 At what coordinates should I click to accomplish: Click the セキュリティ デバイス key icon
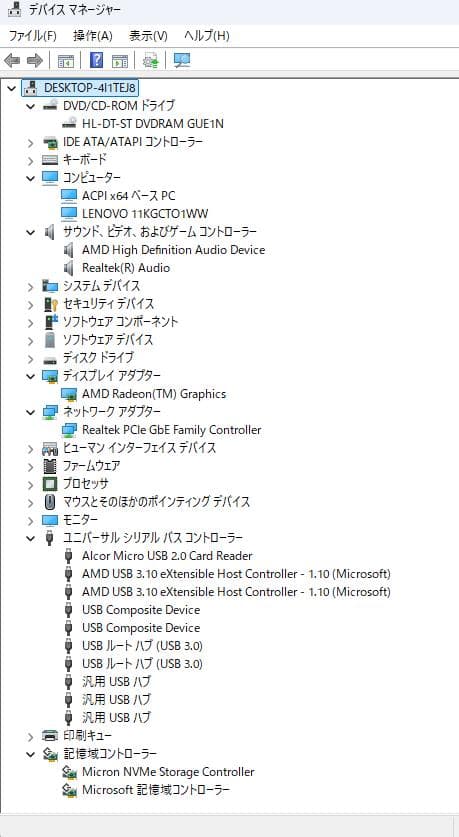pyautogui.click(x=50, y=304)
